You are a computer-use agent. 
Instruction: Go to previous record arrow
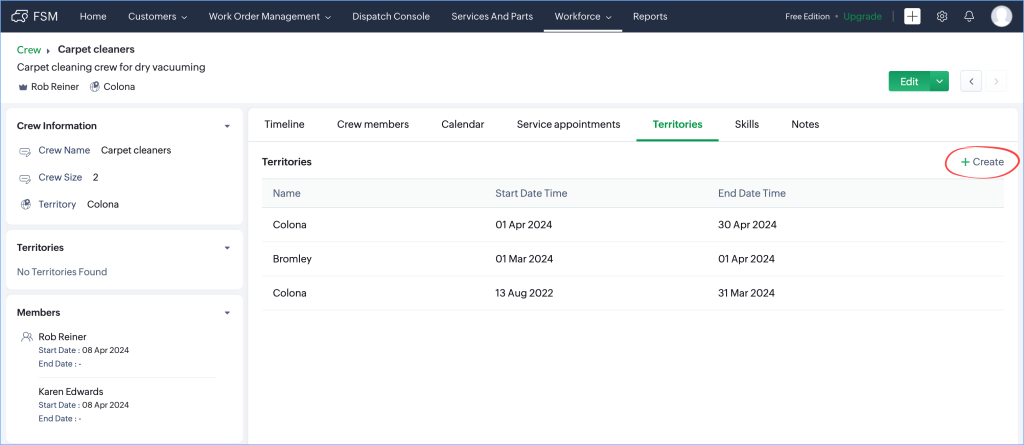coord(970,81)
